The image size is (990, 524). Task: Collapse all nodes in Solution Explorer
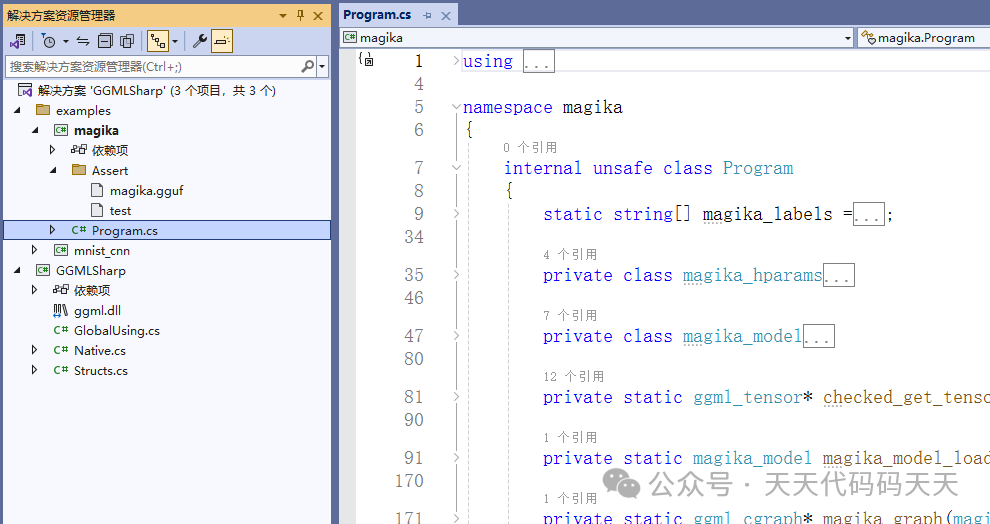[105, 42]
